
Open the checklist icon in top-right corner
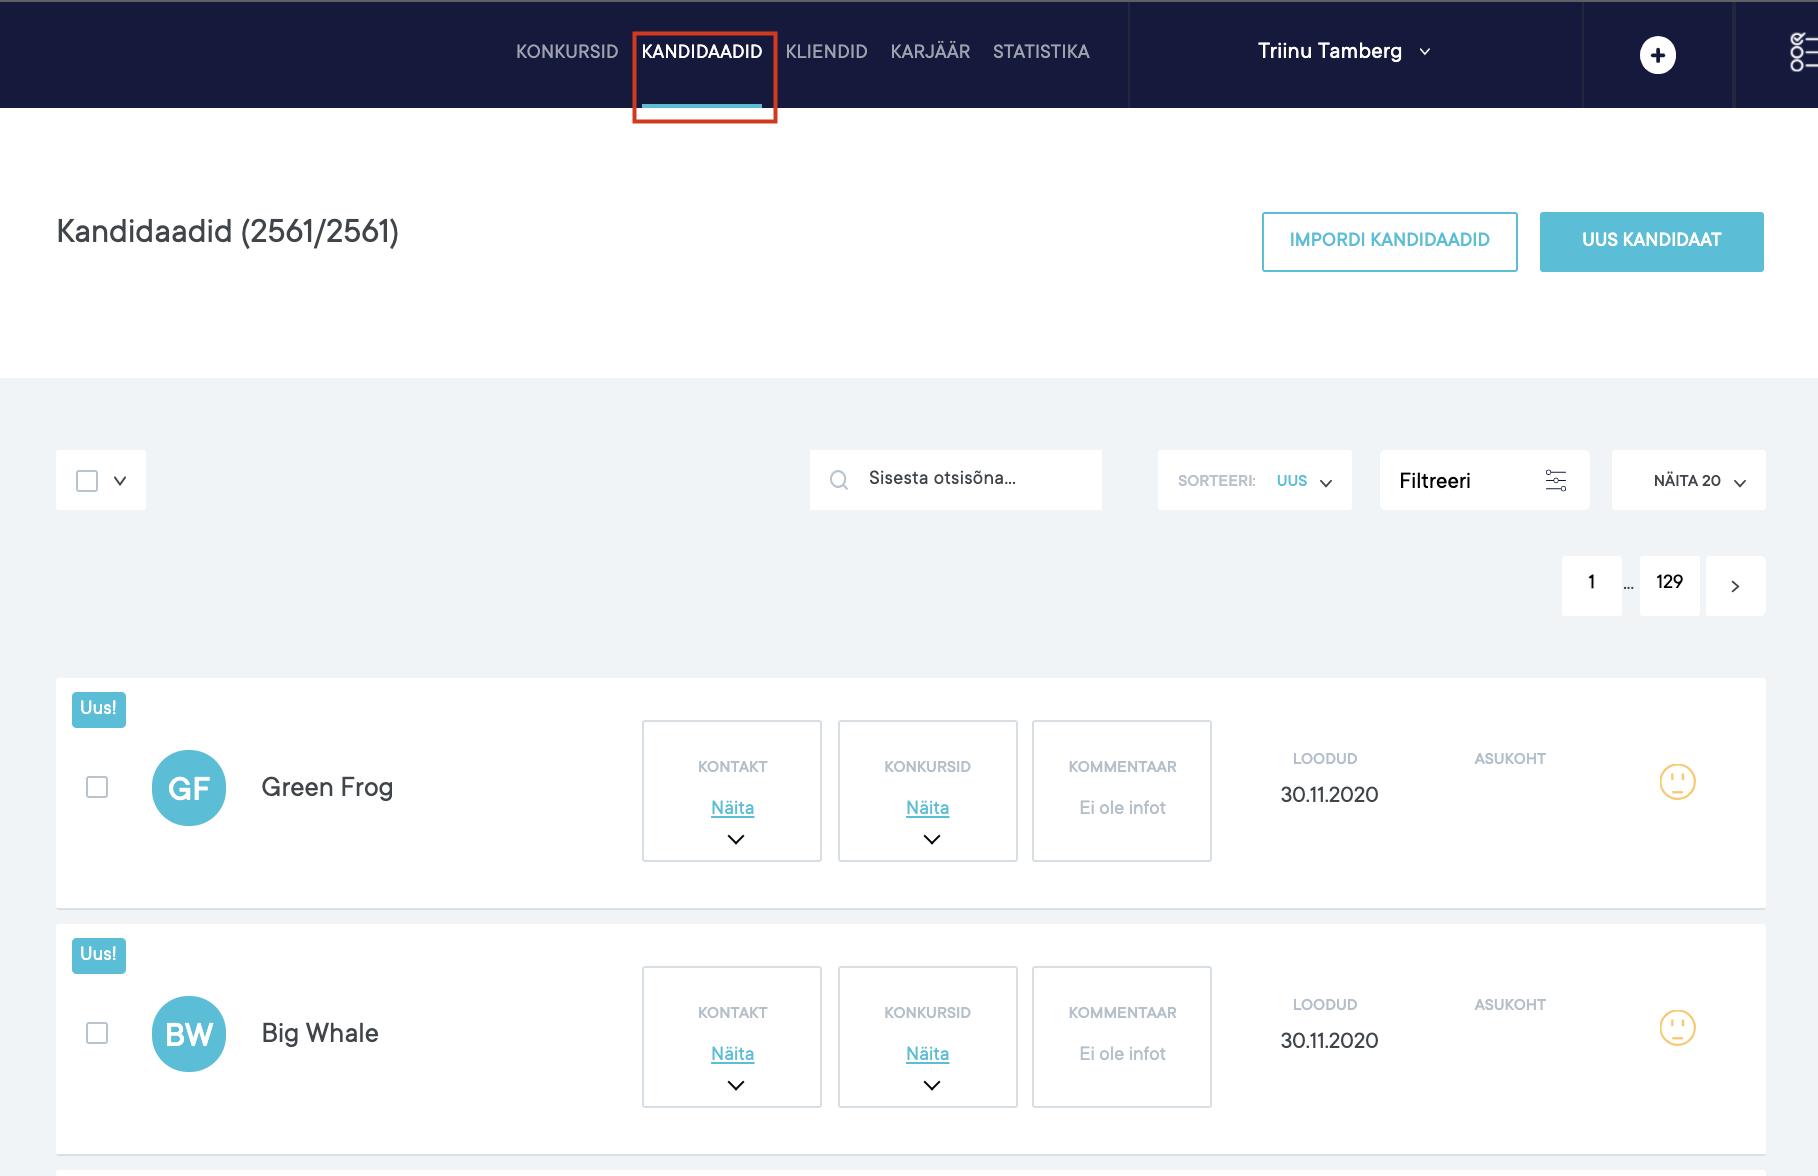pos(1800,53)
